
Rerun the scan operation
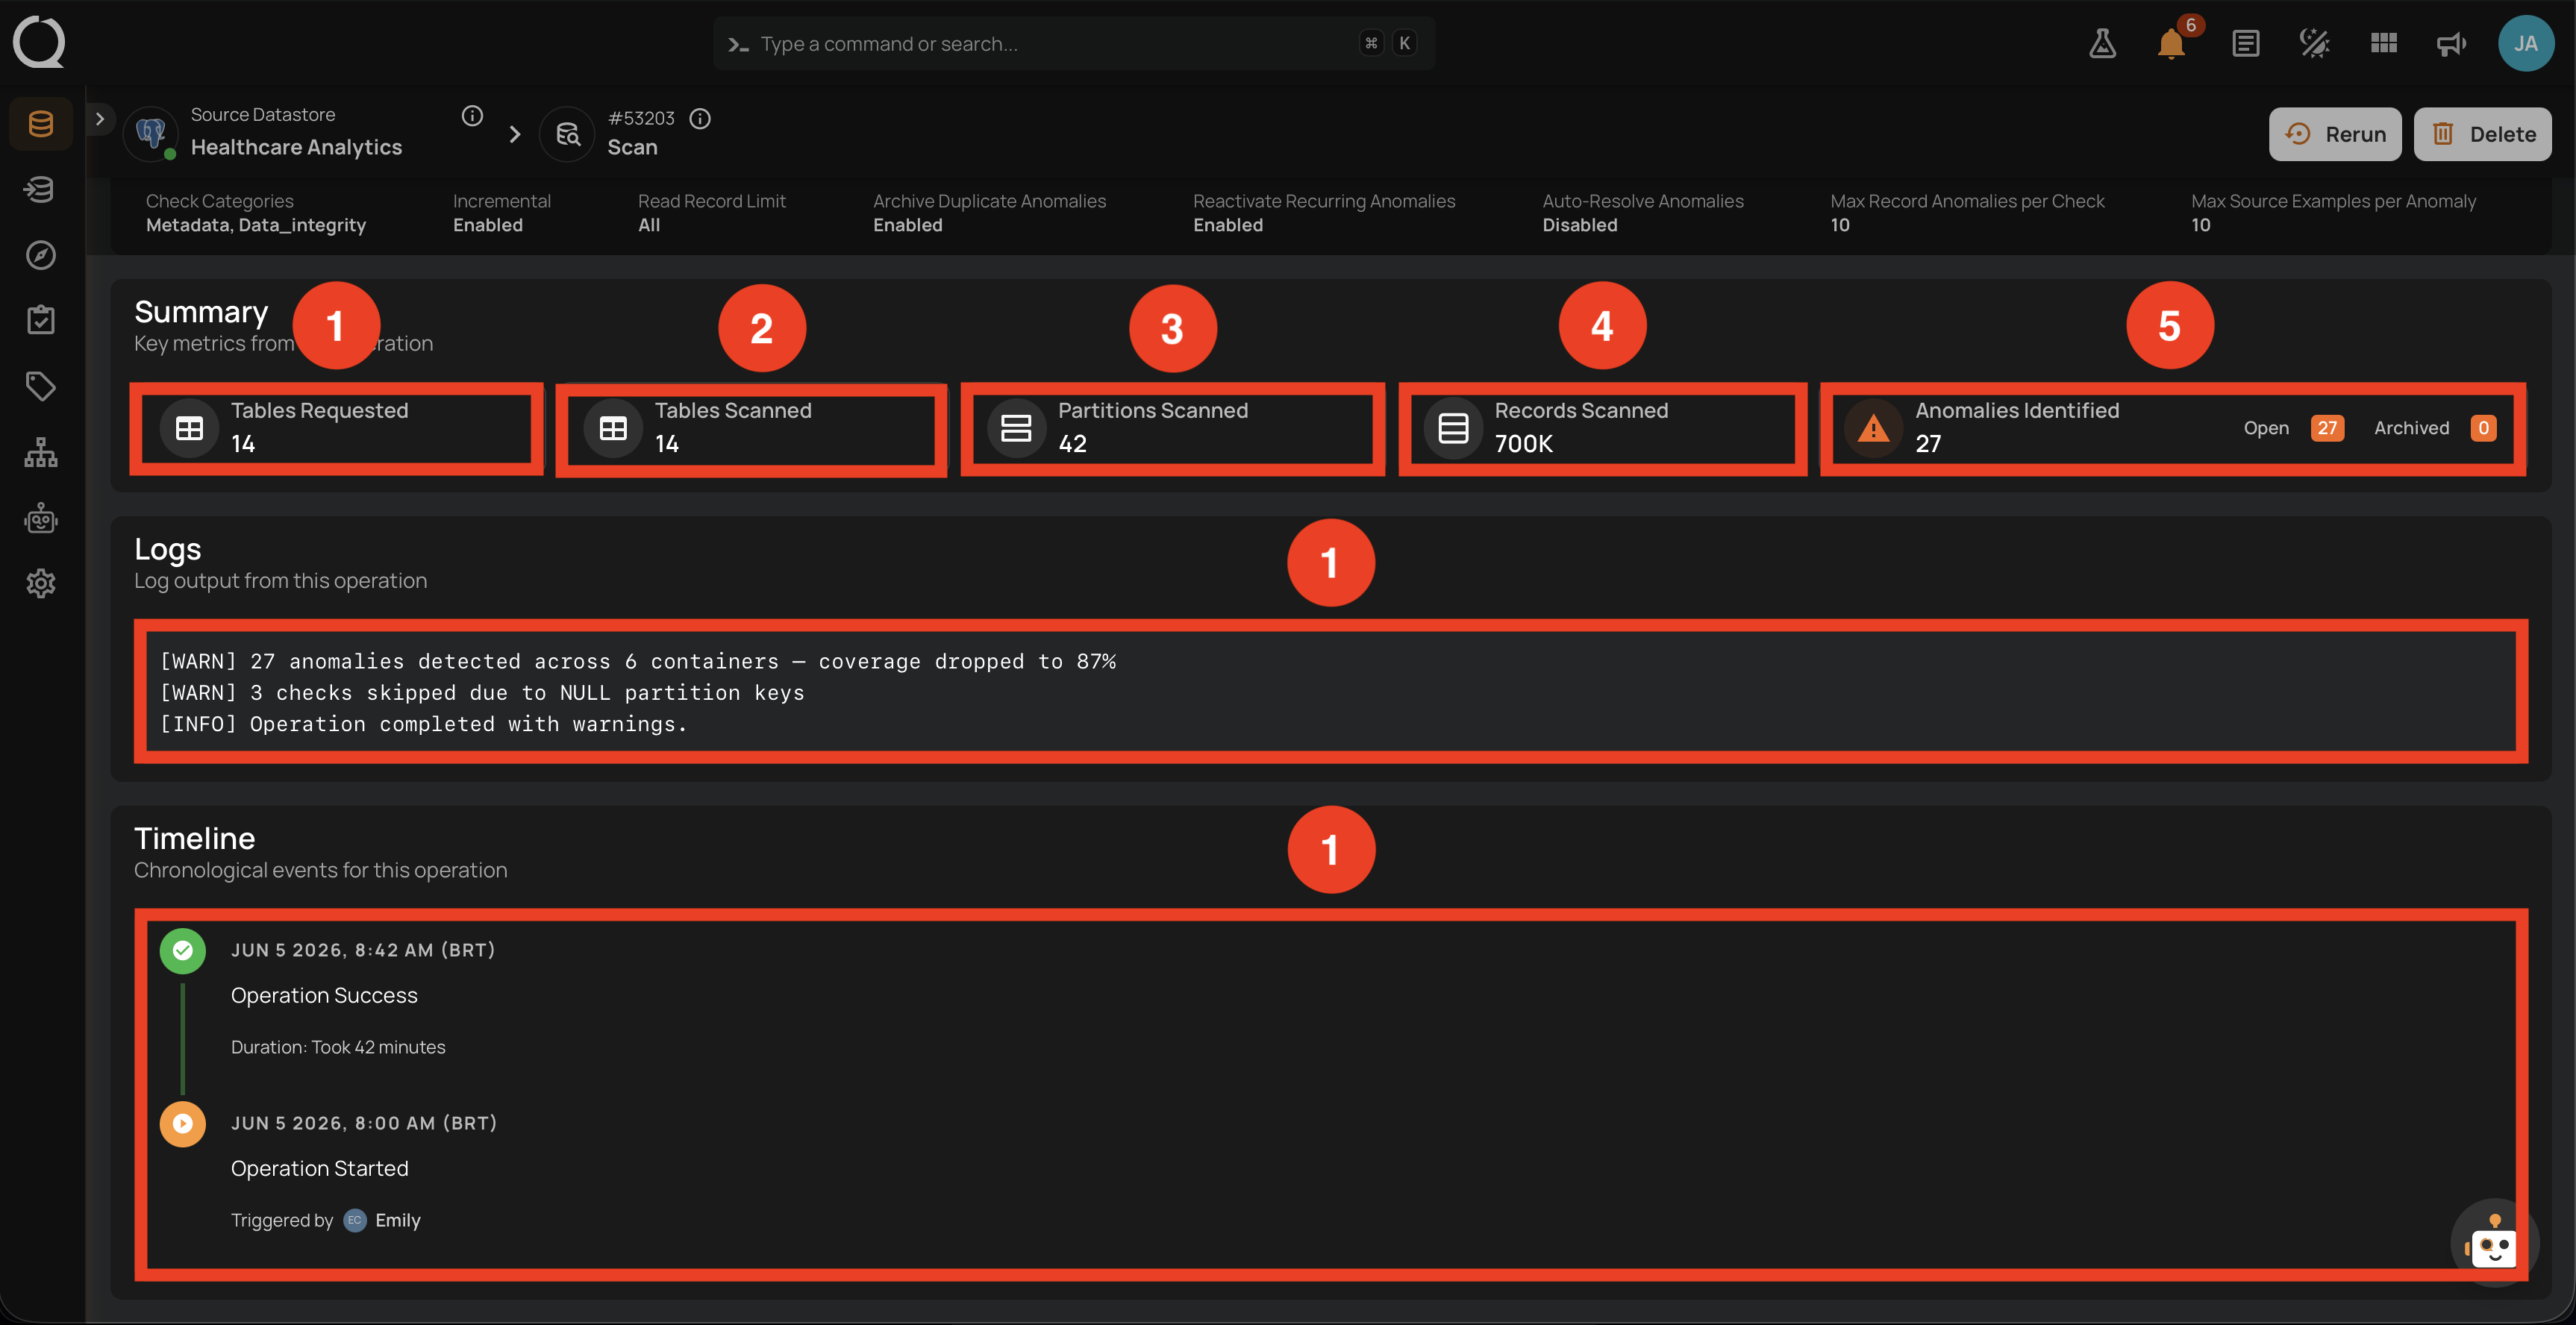pyautogui.click(x=2335, y=134)
